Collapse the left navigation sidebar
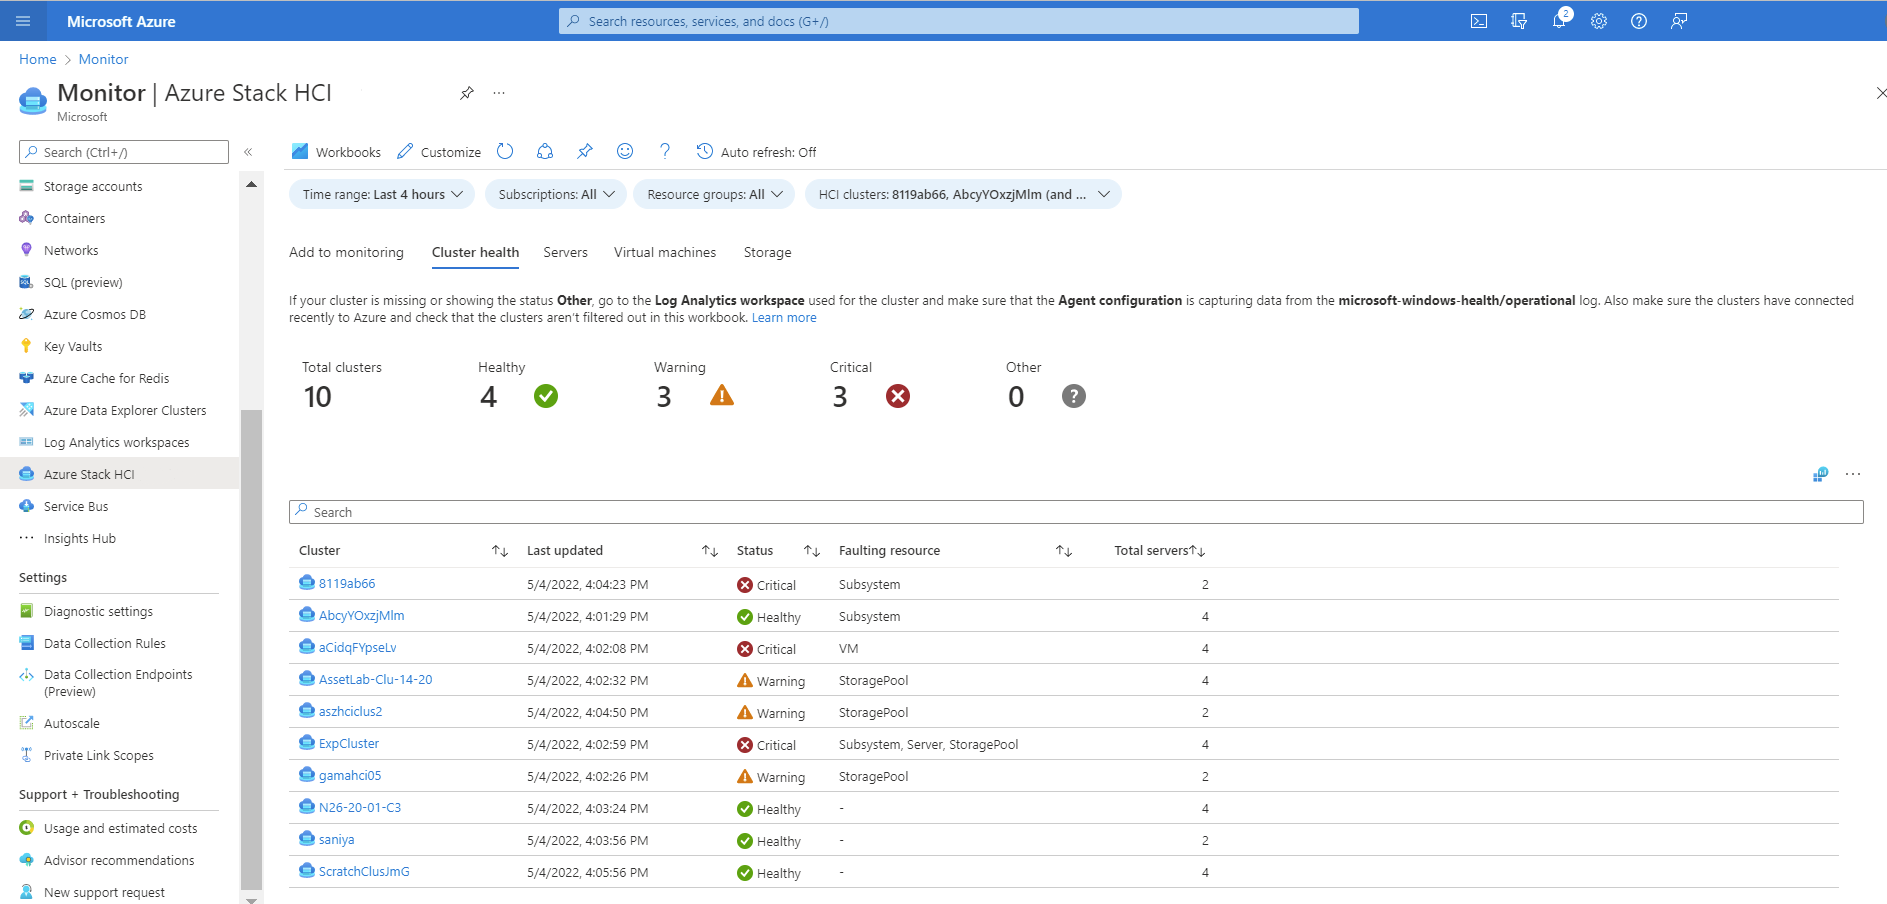Viewport: 1887px width, 904px height. click(248, 152)
